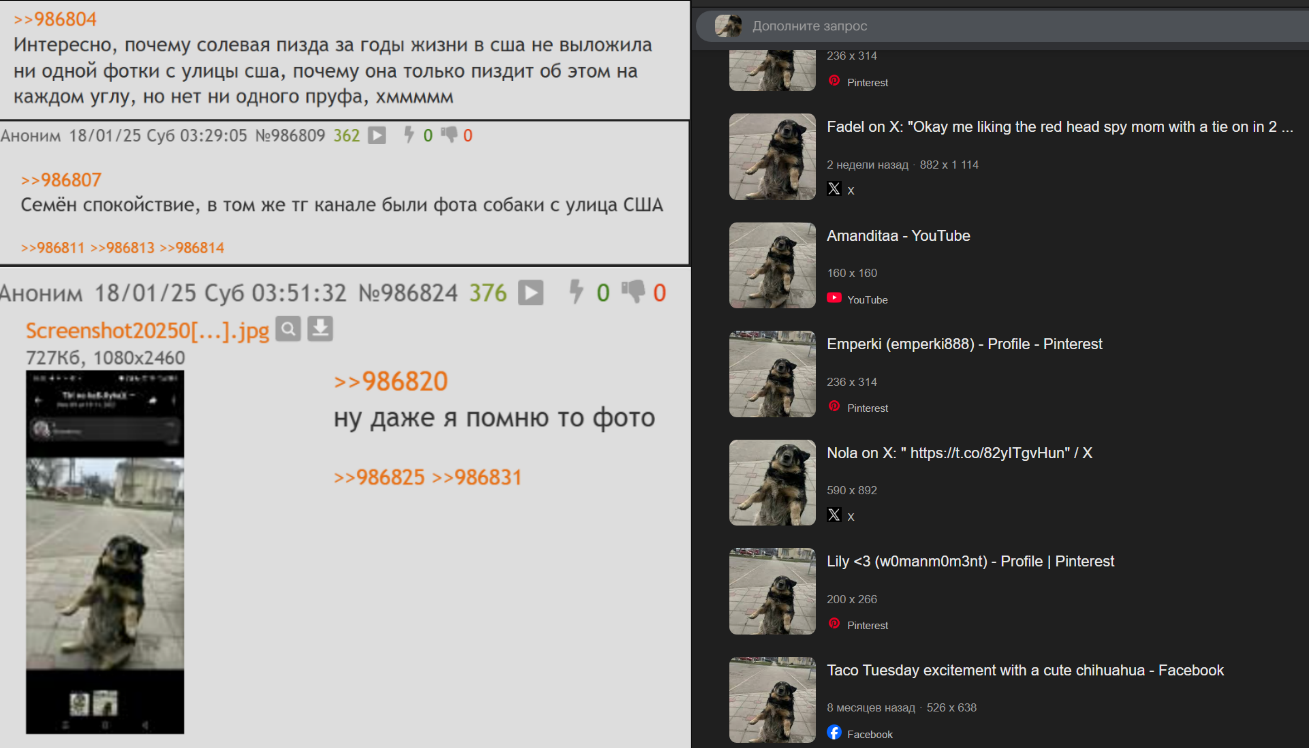Click the Pinterest icon under Lily <3 result
Image resolution: width=1309 pixels, height=748 pixels.
834,624
